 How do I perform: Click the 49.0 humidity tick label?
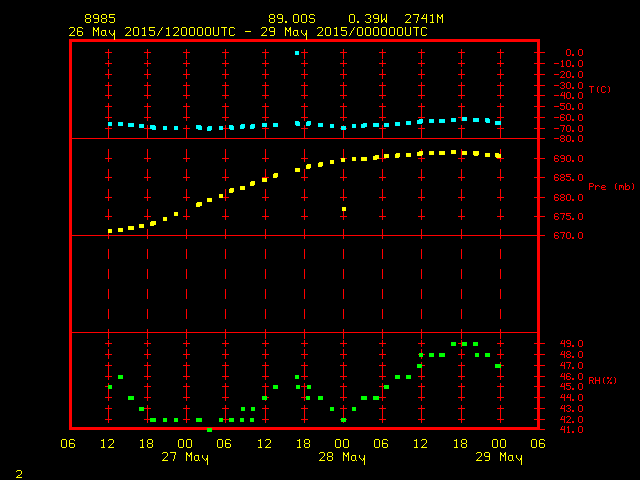(571, 344)
